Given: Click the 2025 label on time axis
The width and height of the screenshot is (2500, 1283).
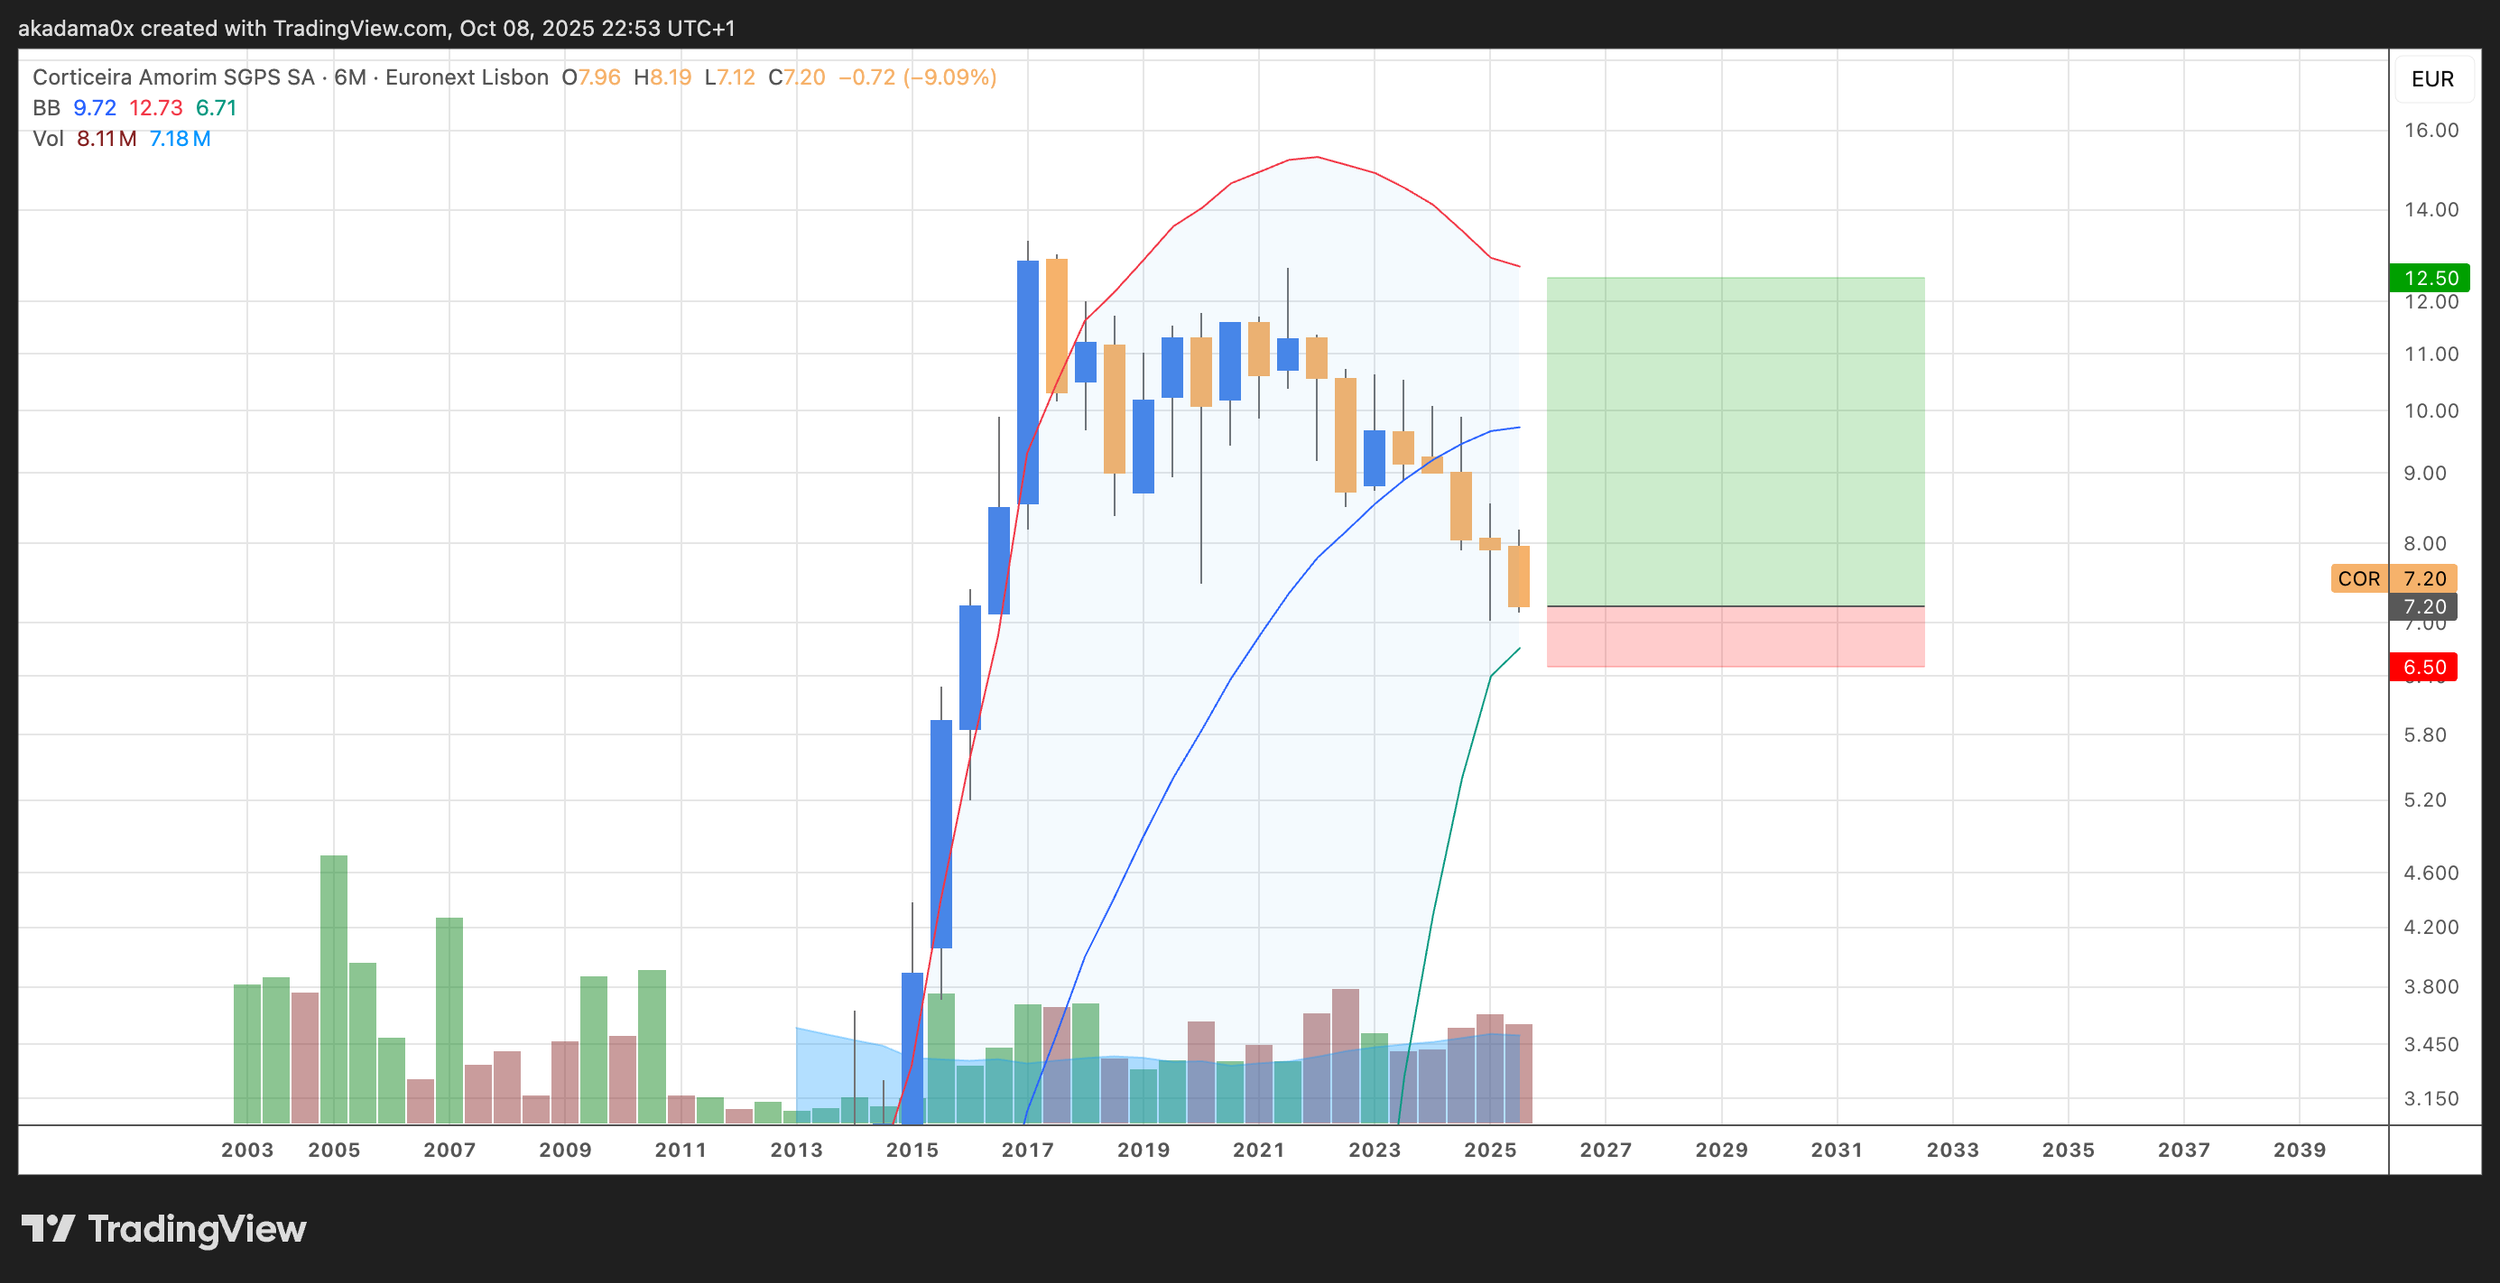Looking at the screenshot, I should pyautogui.click(x=1490, y=1150).
